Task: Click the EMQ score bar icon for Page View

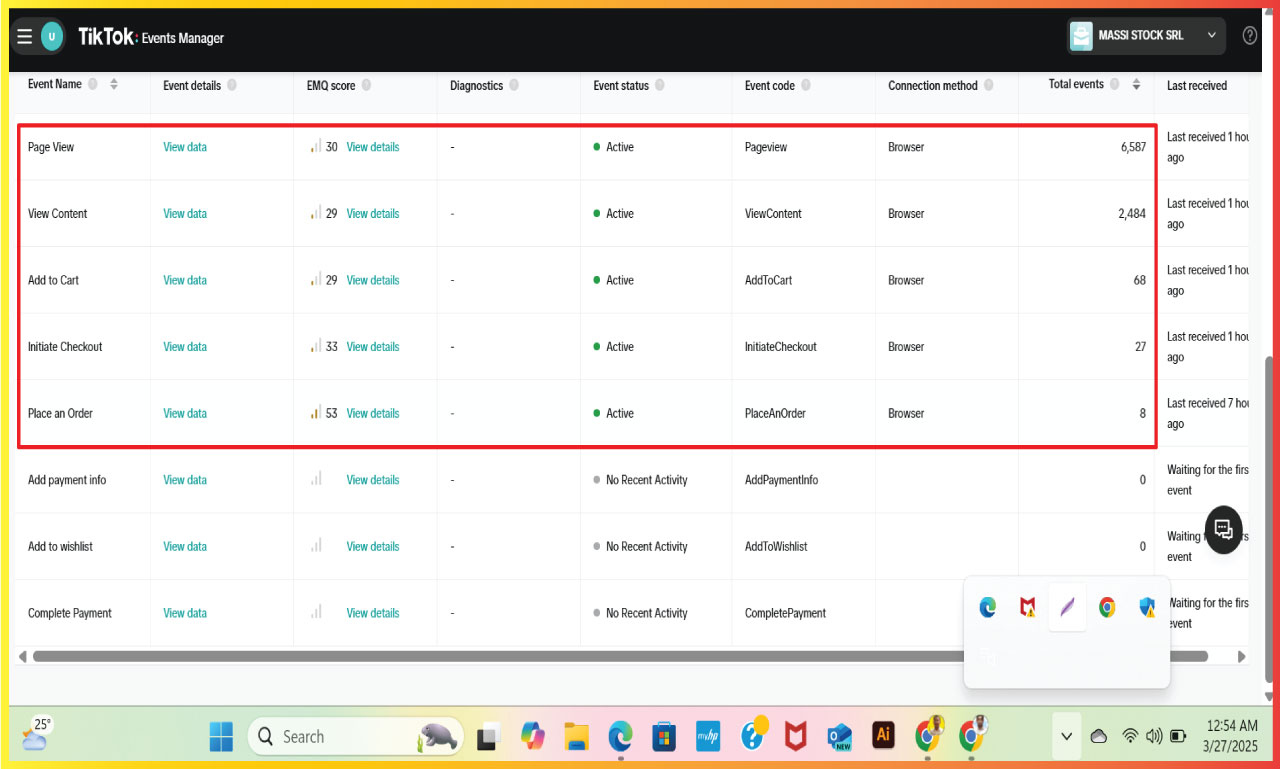Action: pos(318,146)
